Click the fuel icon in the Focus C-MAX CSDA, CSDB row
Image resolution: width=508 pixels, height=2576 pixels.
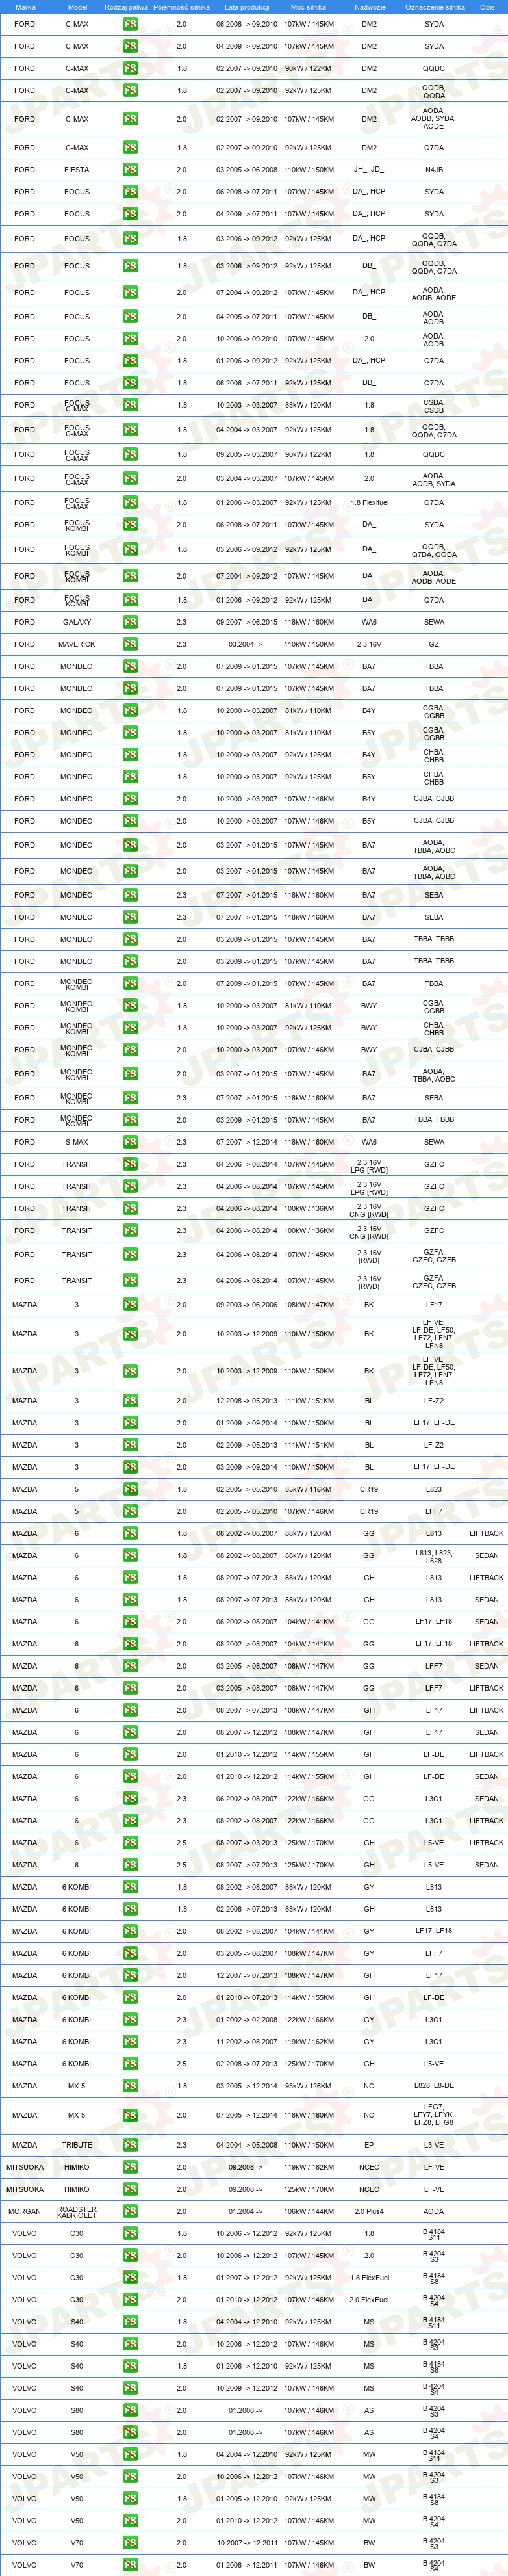130,405
